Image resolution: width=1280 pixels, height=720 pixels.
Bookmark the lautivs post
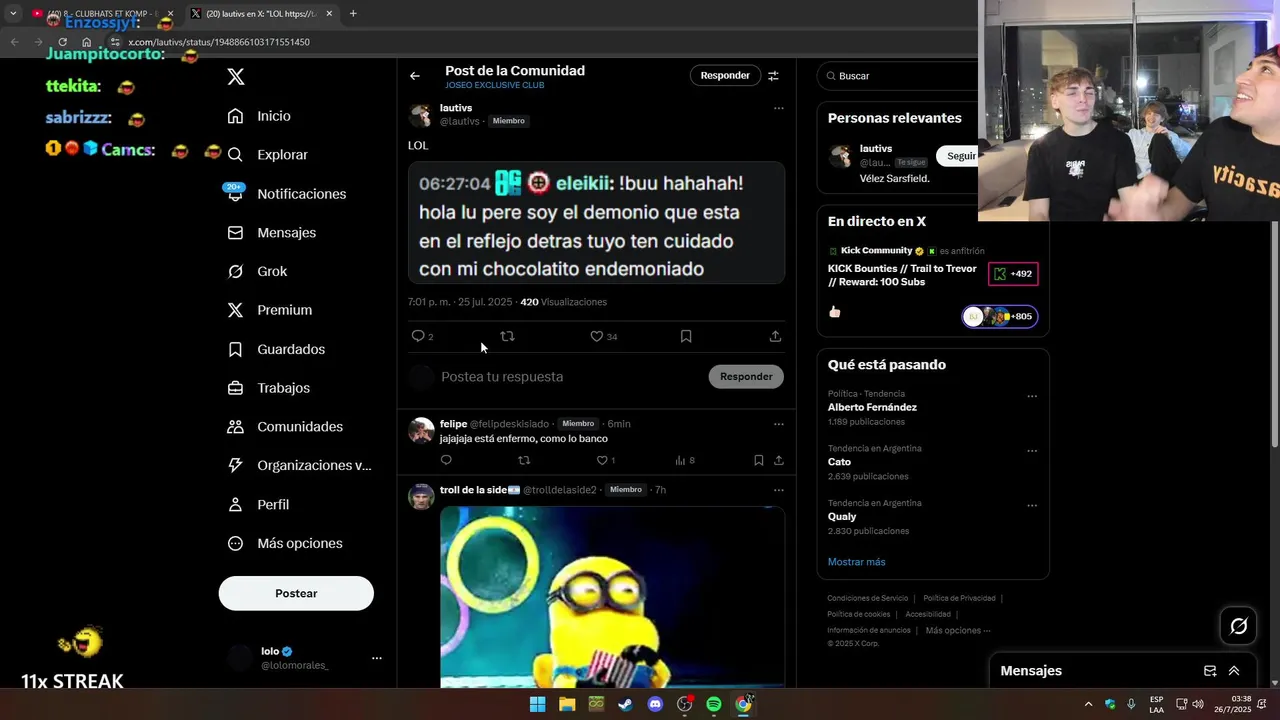[686, 336]
